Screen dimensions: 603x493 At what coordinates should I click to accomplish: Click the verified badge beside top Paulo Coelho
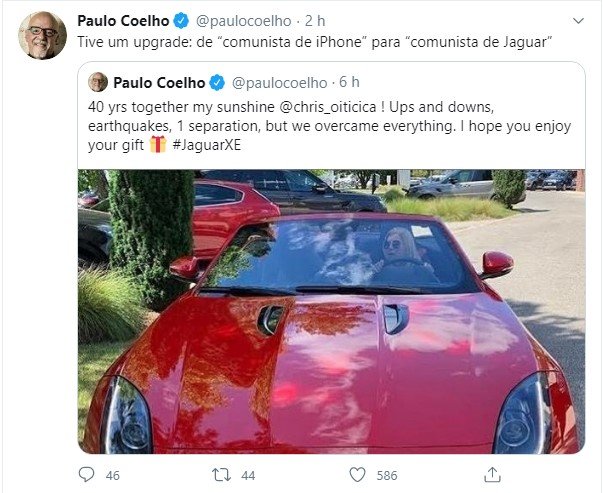[182, 21]
